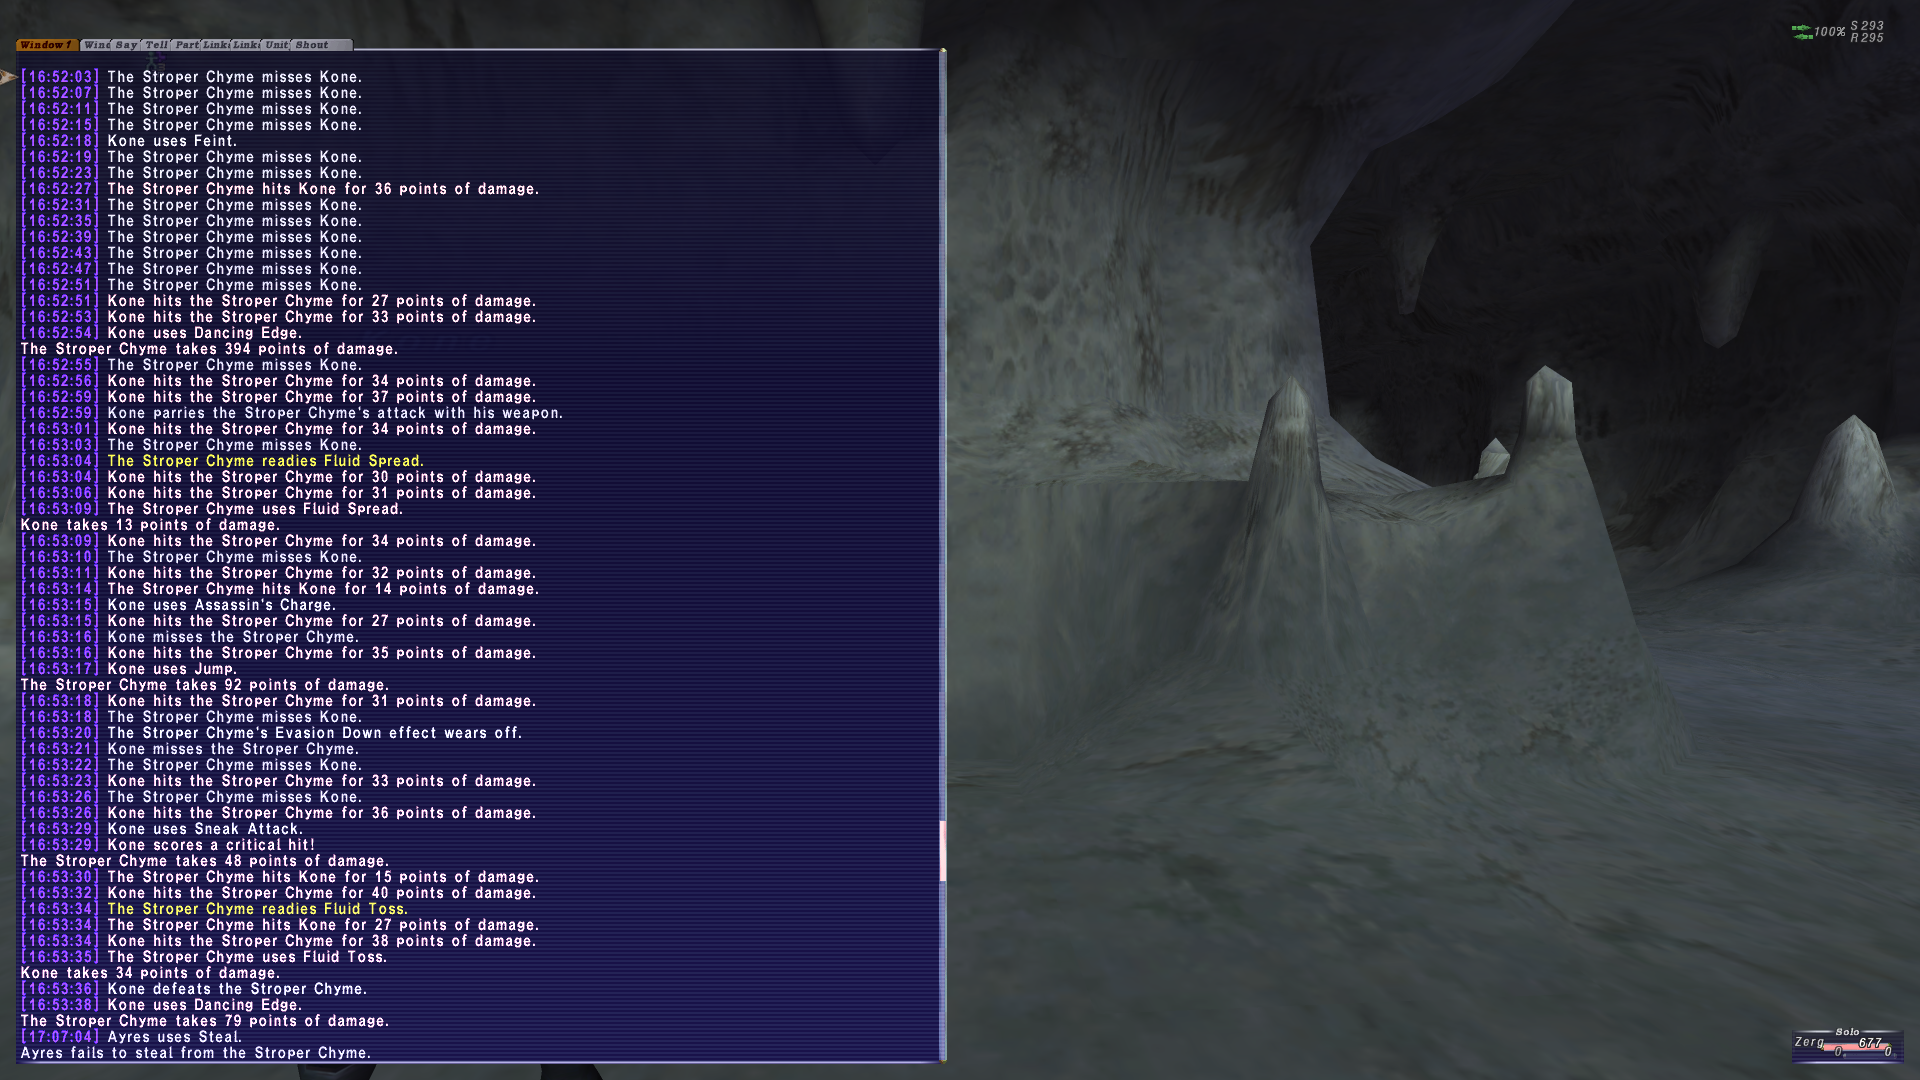Click the Solo party window header
Viewport: 1920px width, 1080px height.
(1847, 1031)
